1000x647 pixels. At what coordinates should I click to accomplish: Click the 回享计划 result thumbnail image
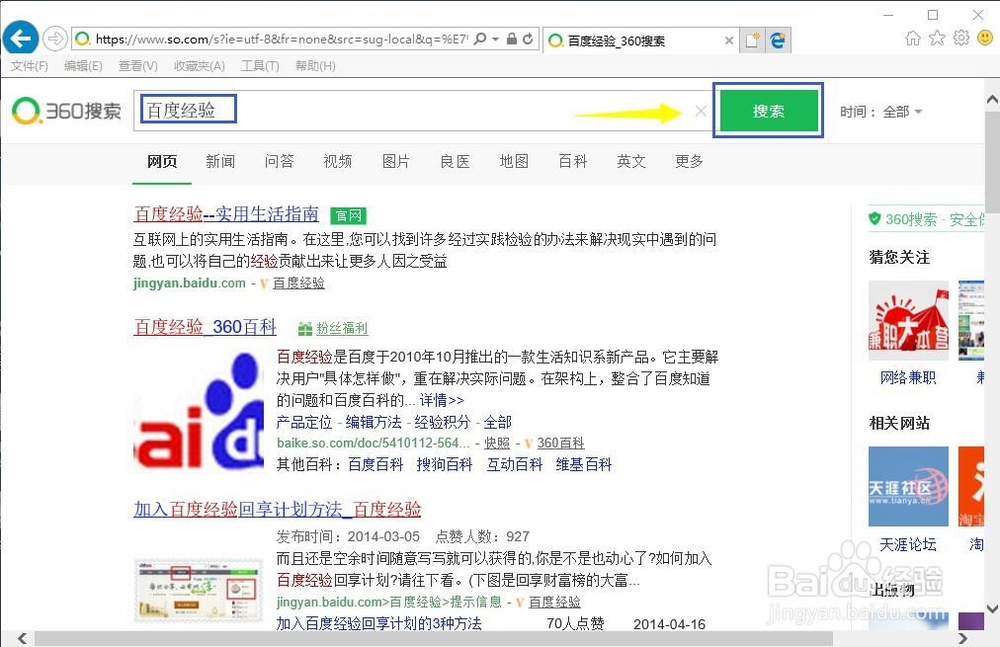pos(198,590)
